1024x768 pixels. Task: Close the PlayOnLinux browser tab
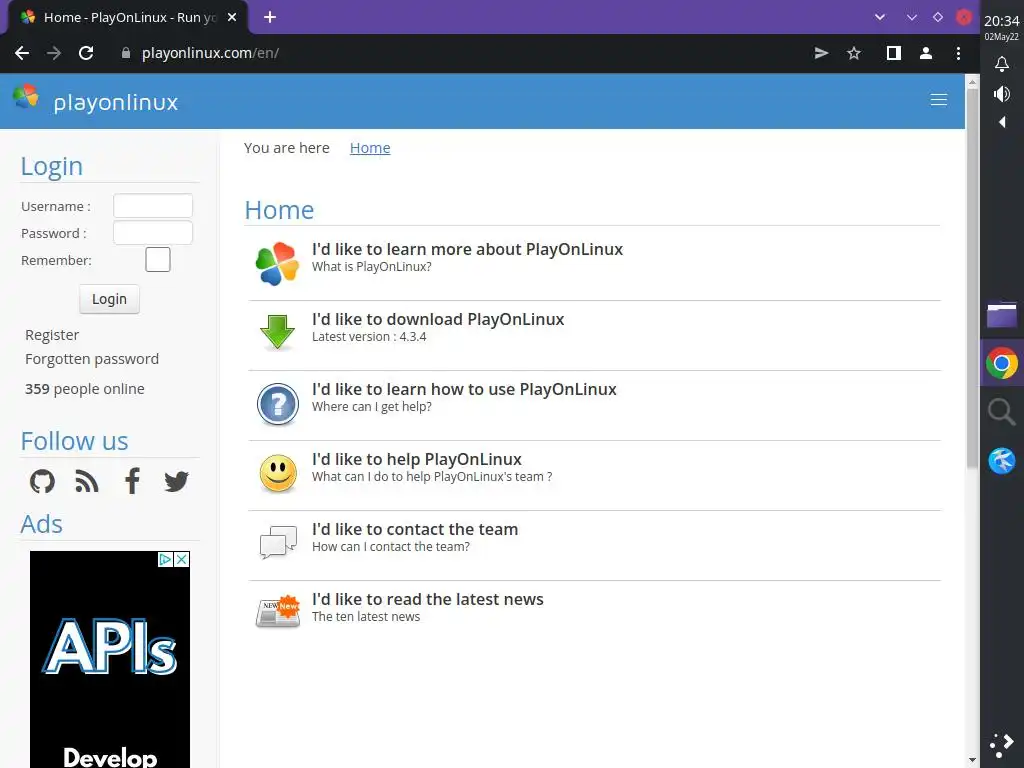tap(232, 18)
